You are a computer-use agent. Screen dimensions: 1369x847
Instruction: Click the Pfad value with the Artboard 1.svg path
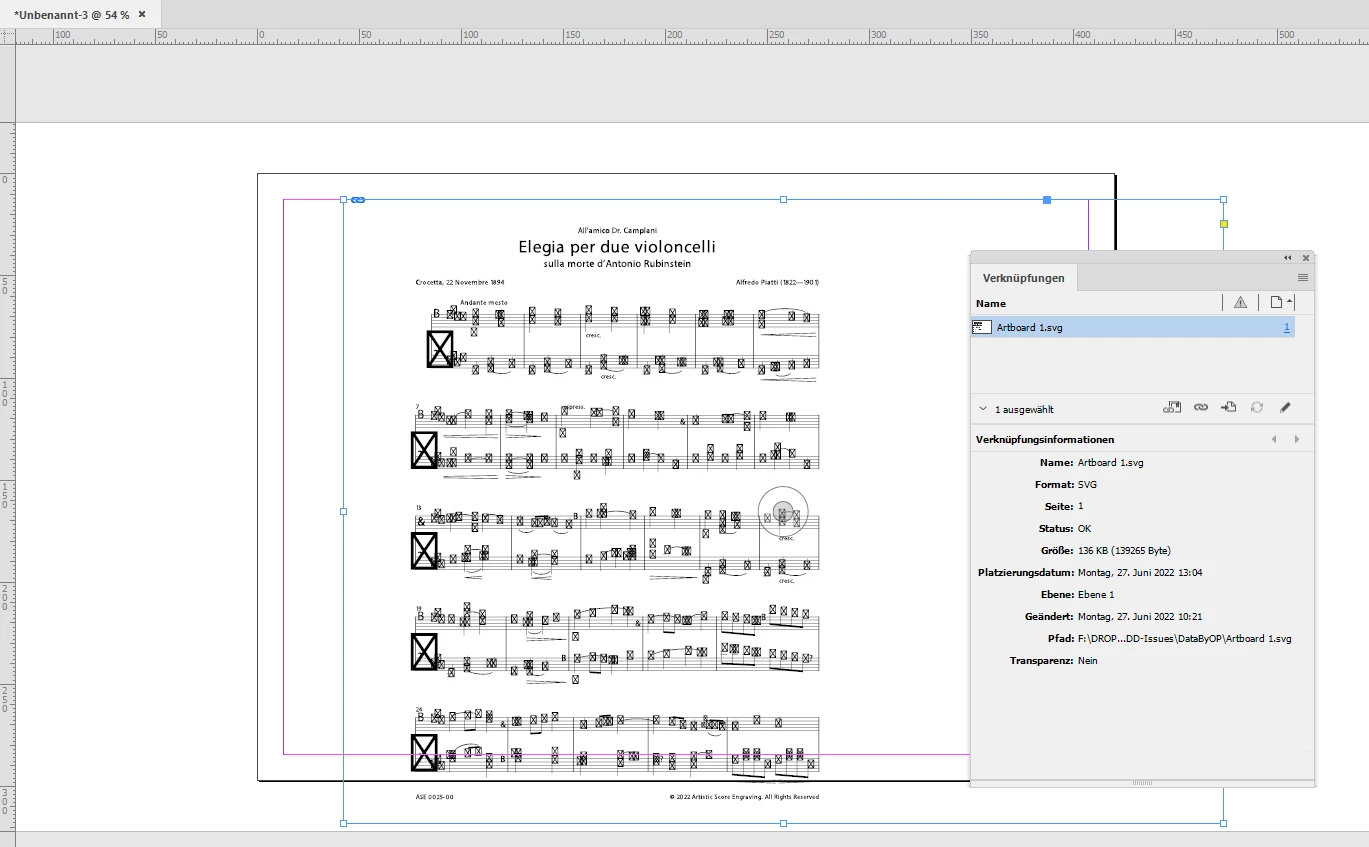[1184, 638]
